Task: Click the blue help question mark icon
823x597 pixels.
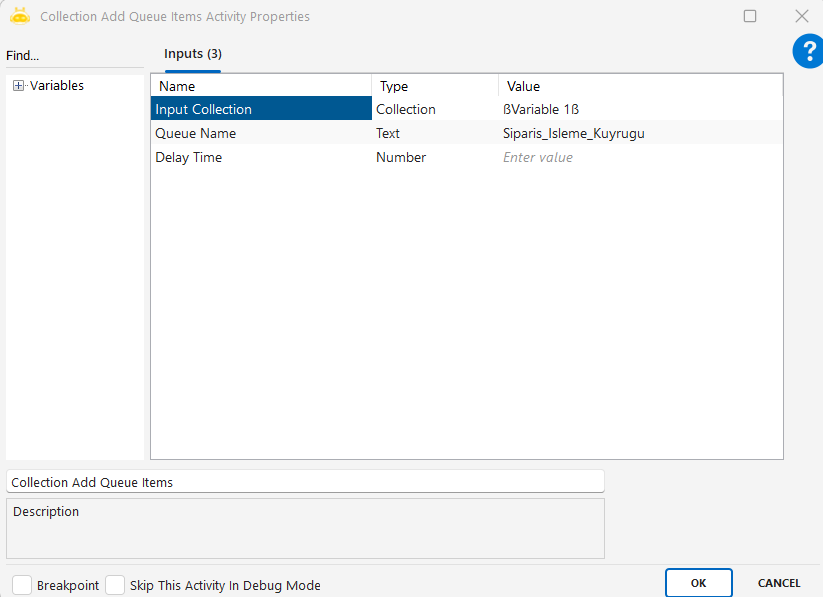Action: pos(807,51)
